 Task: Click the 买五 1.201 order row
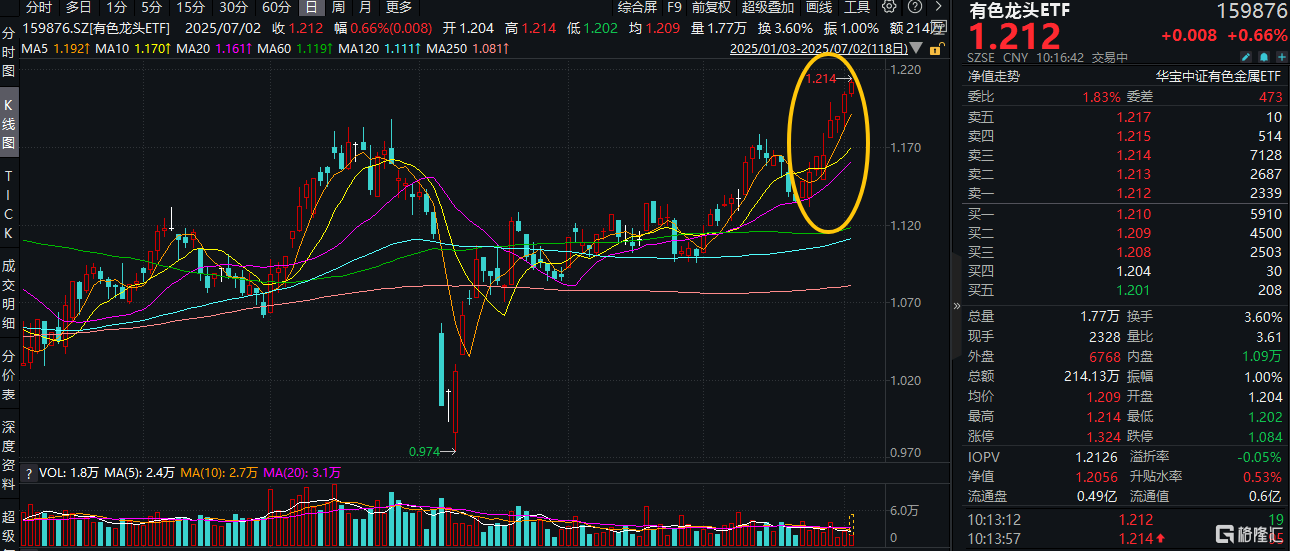[1124, 290]
